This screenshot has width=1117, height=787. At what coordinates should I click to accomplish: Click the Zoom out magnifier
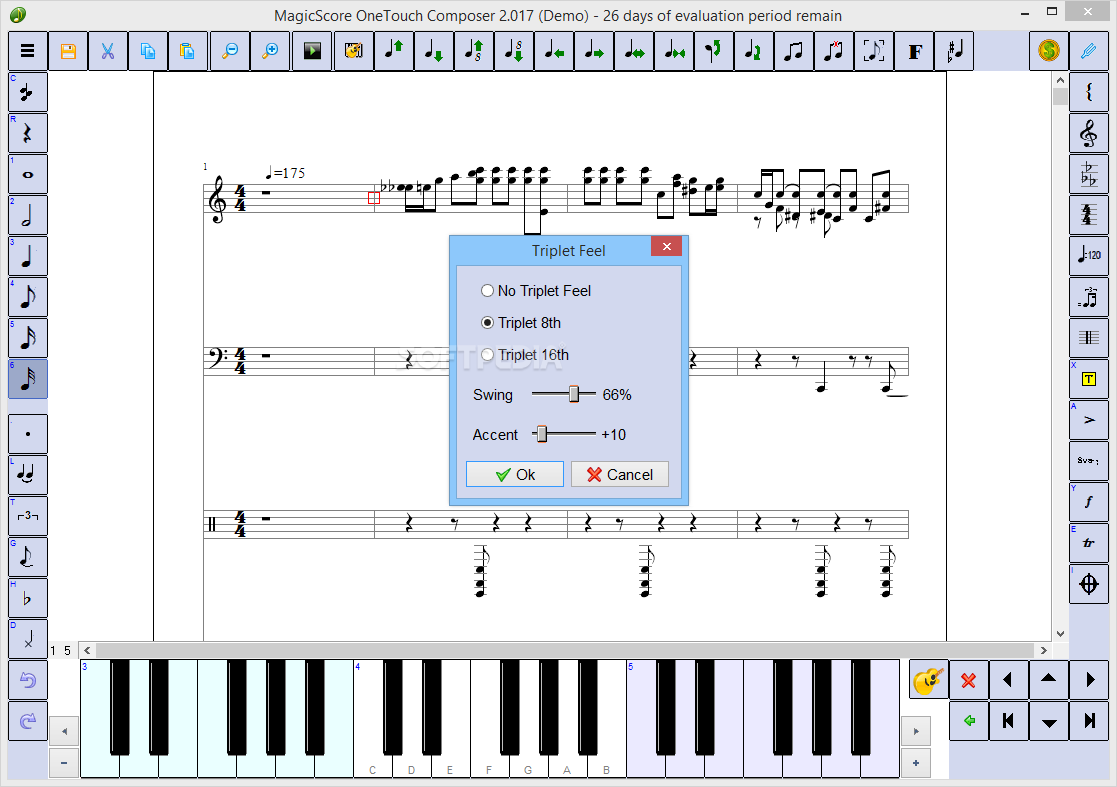pyautogui.click(x=229, y=51)
